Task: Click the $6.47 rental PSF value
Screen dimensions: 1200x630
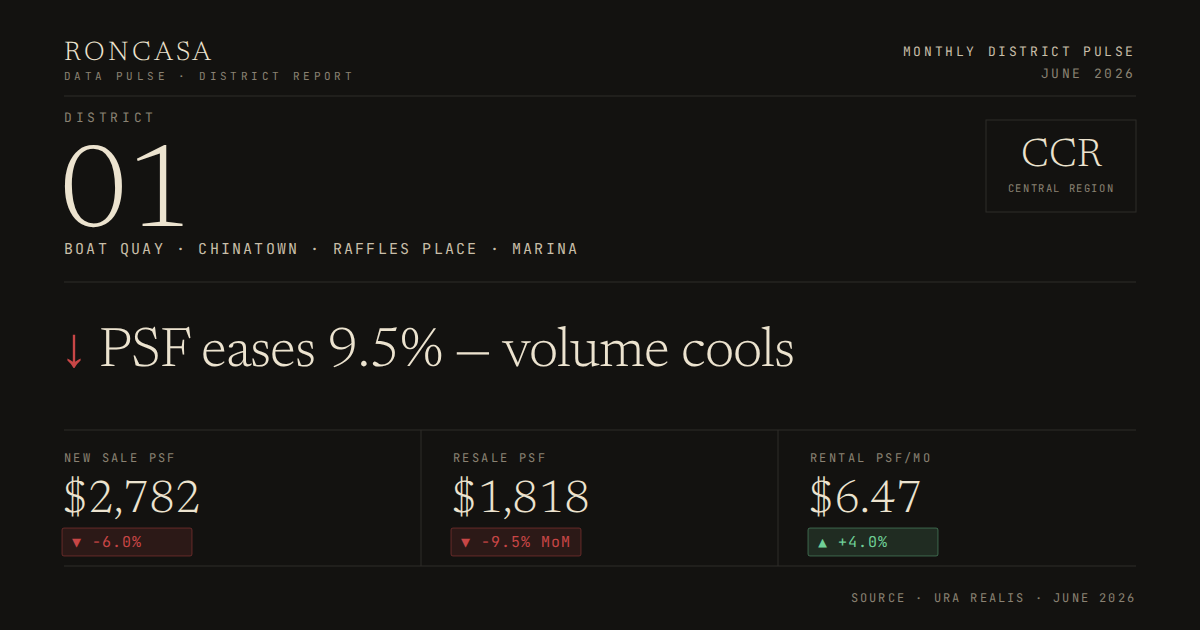Action: (865, 497)
